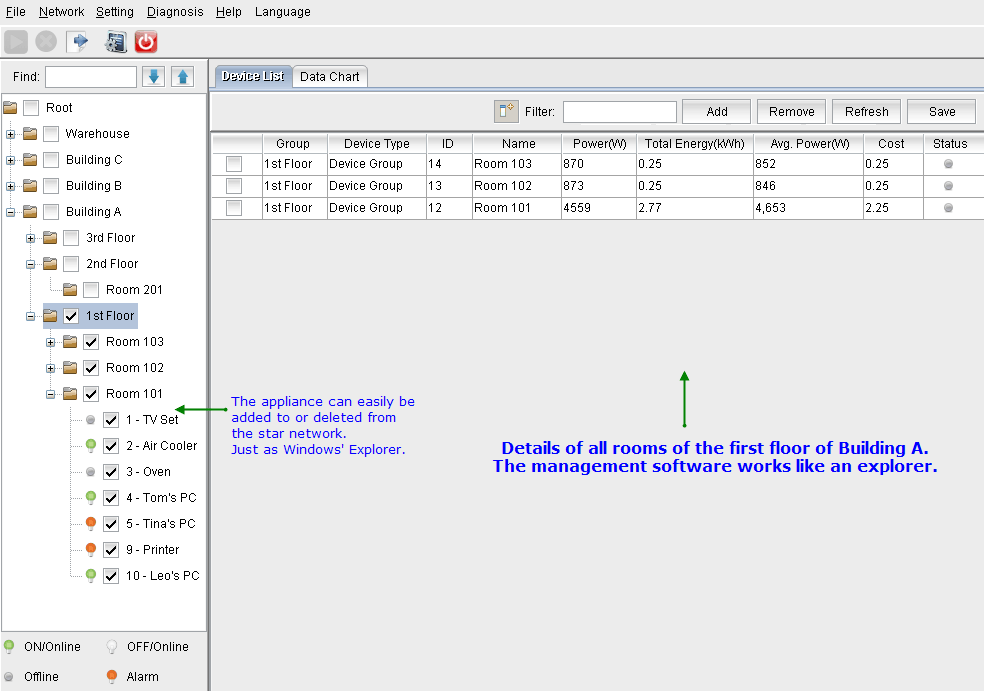Click the Remove button

click(791, 112)
